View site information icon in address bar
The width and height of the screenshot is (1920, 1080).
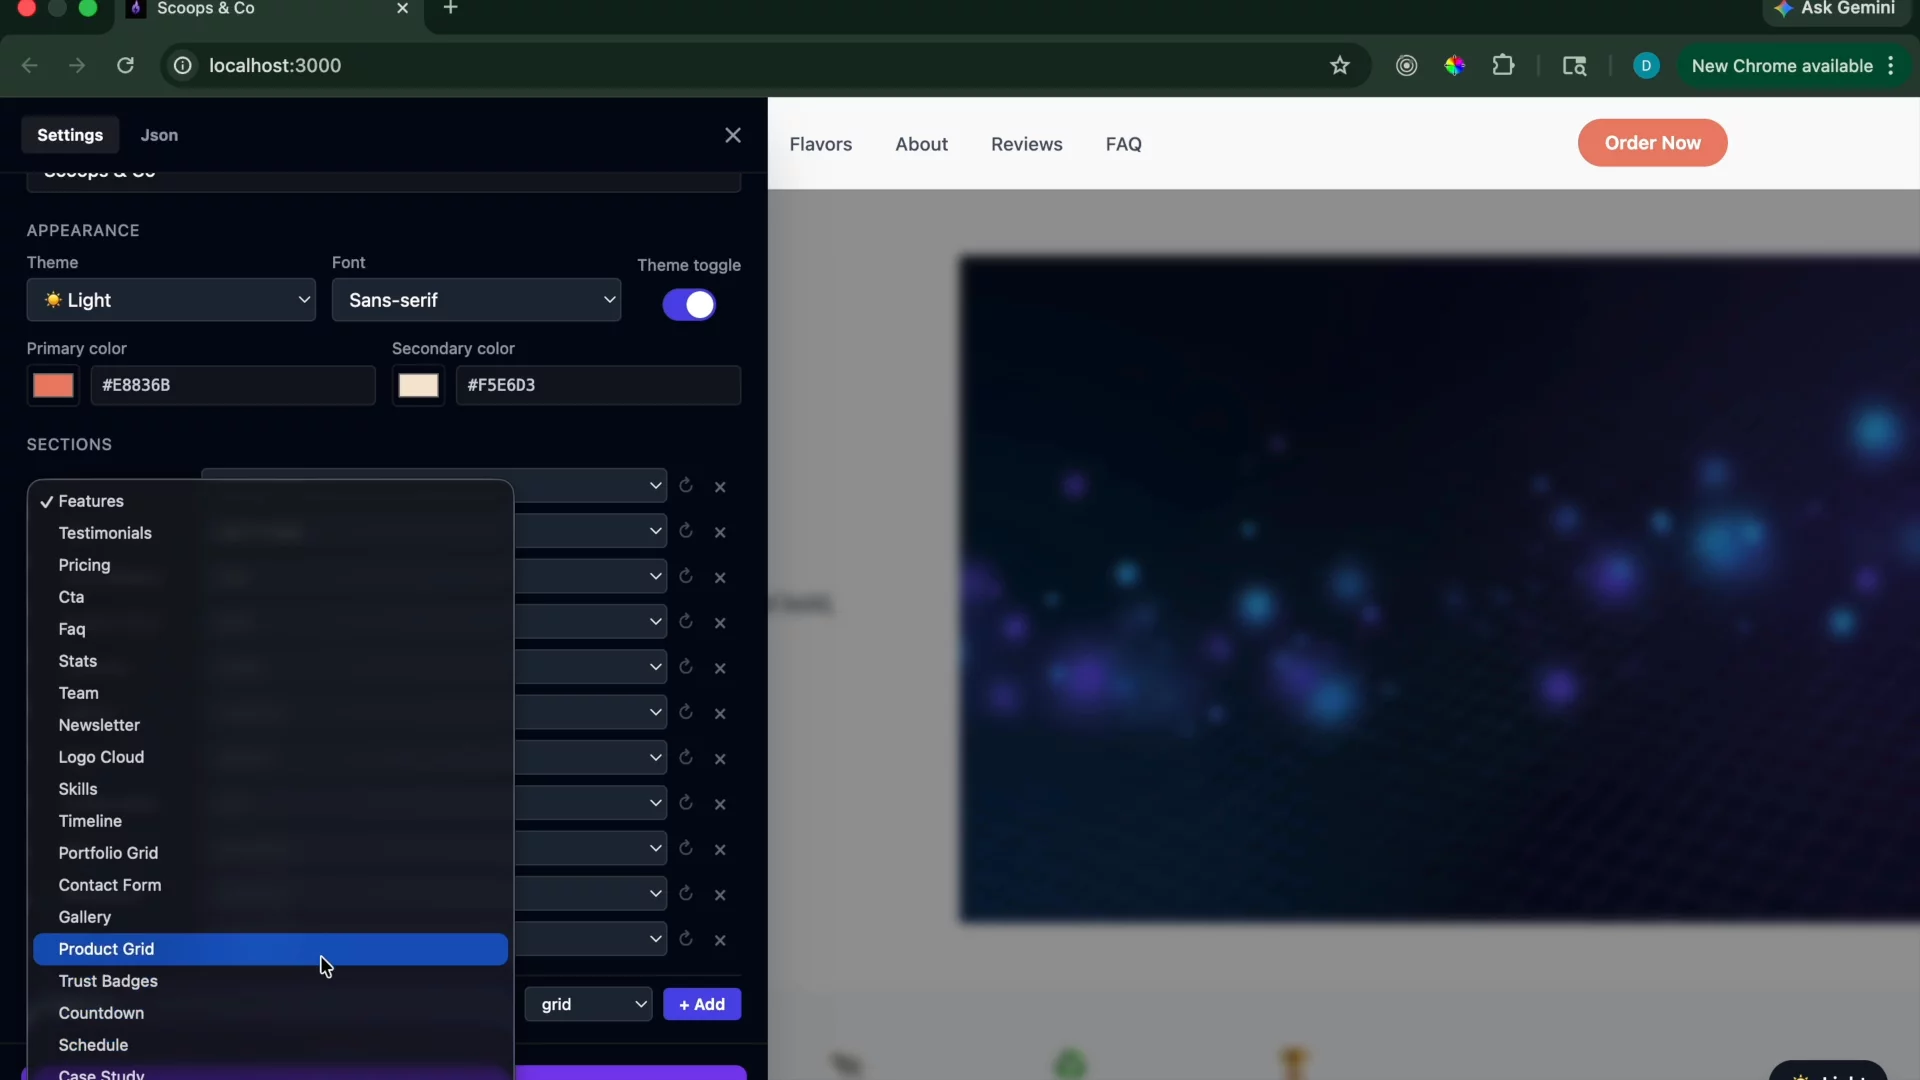(183, 66)
